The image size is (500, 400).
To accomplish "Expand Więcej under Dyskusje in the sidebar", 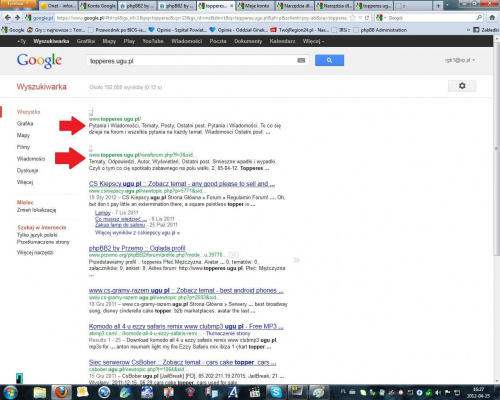I will tap(25, 182).
